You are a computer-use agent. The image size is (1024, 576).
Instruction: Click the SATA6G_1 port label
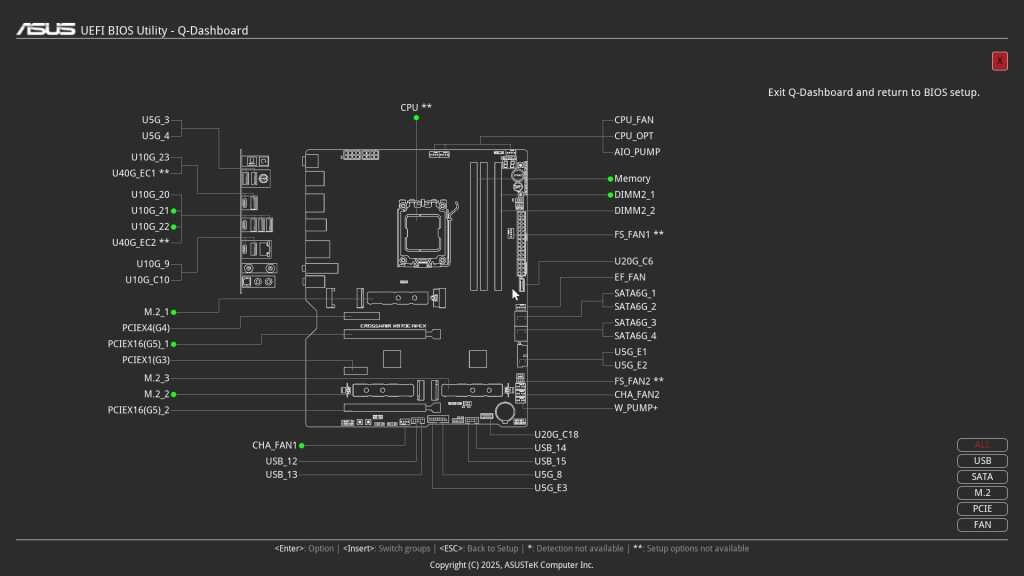635,293
